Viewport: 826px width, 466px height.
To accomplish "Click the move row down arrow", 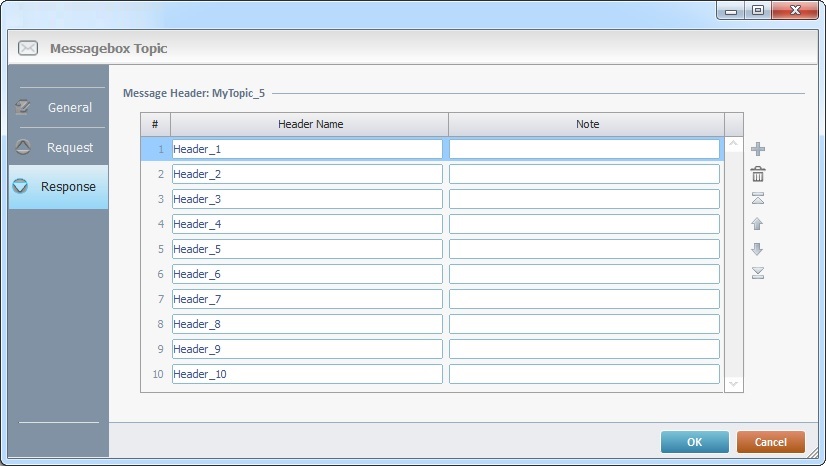I will [x=758, y=249].
